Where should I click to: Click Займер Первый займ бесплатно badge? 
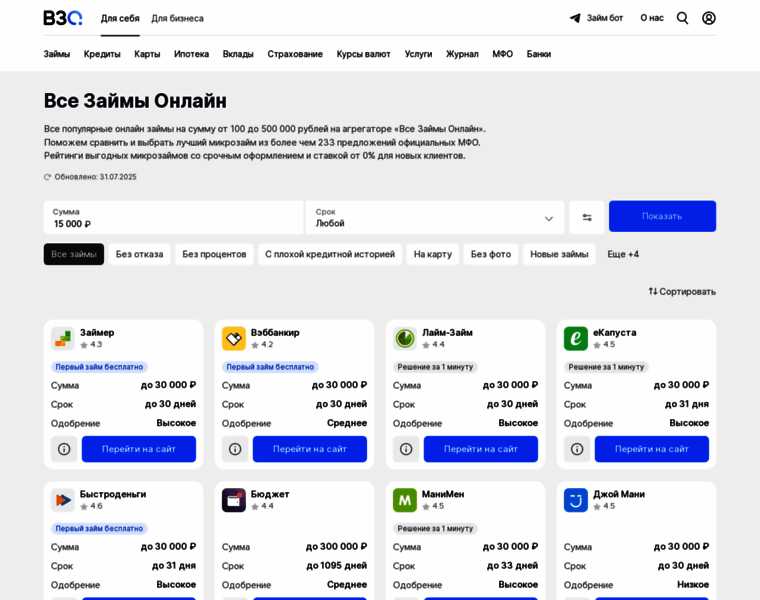99,367
